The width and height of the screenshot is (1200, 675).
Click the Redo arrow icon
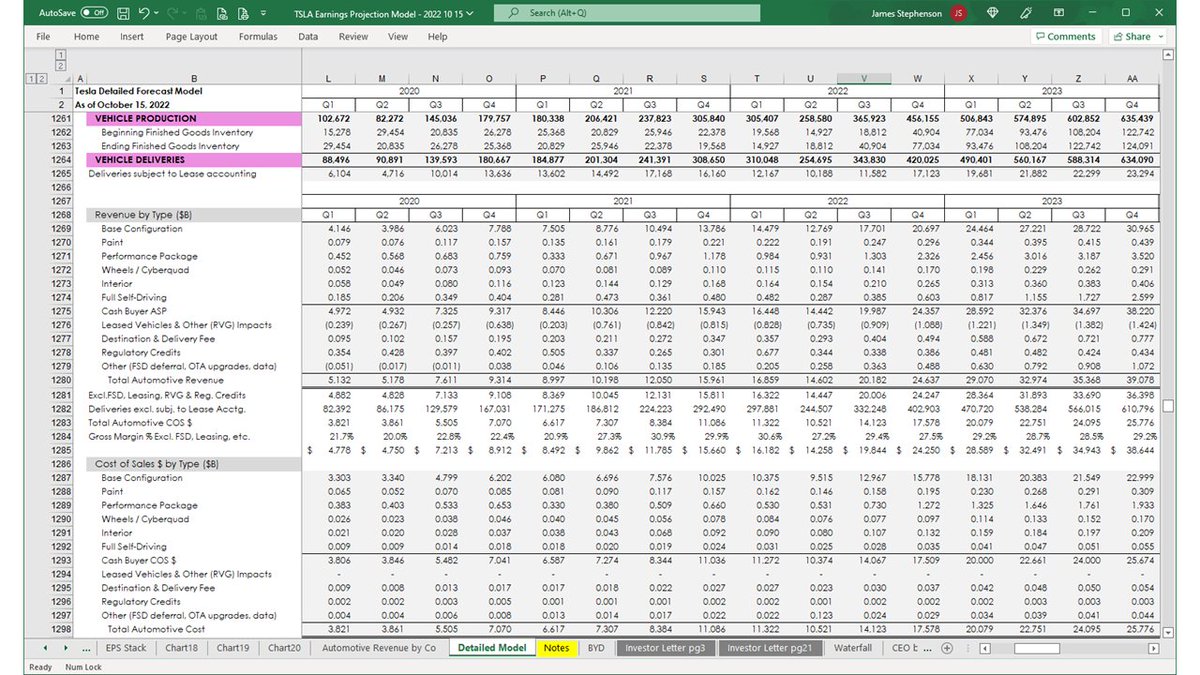click(175, 13)
